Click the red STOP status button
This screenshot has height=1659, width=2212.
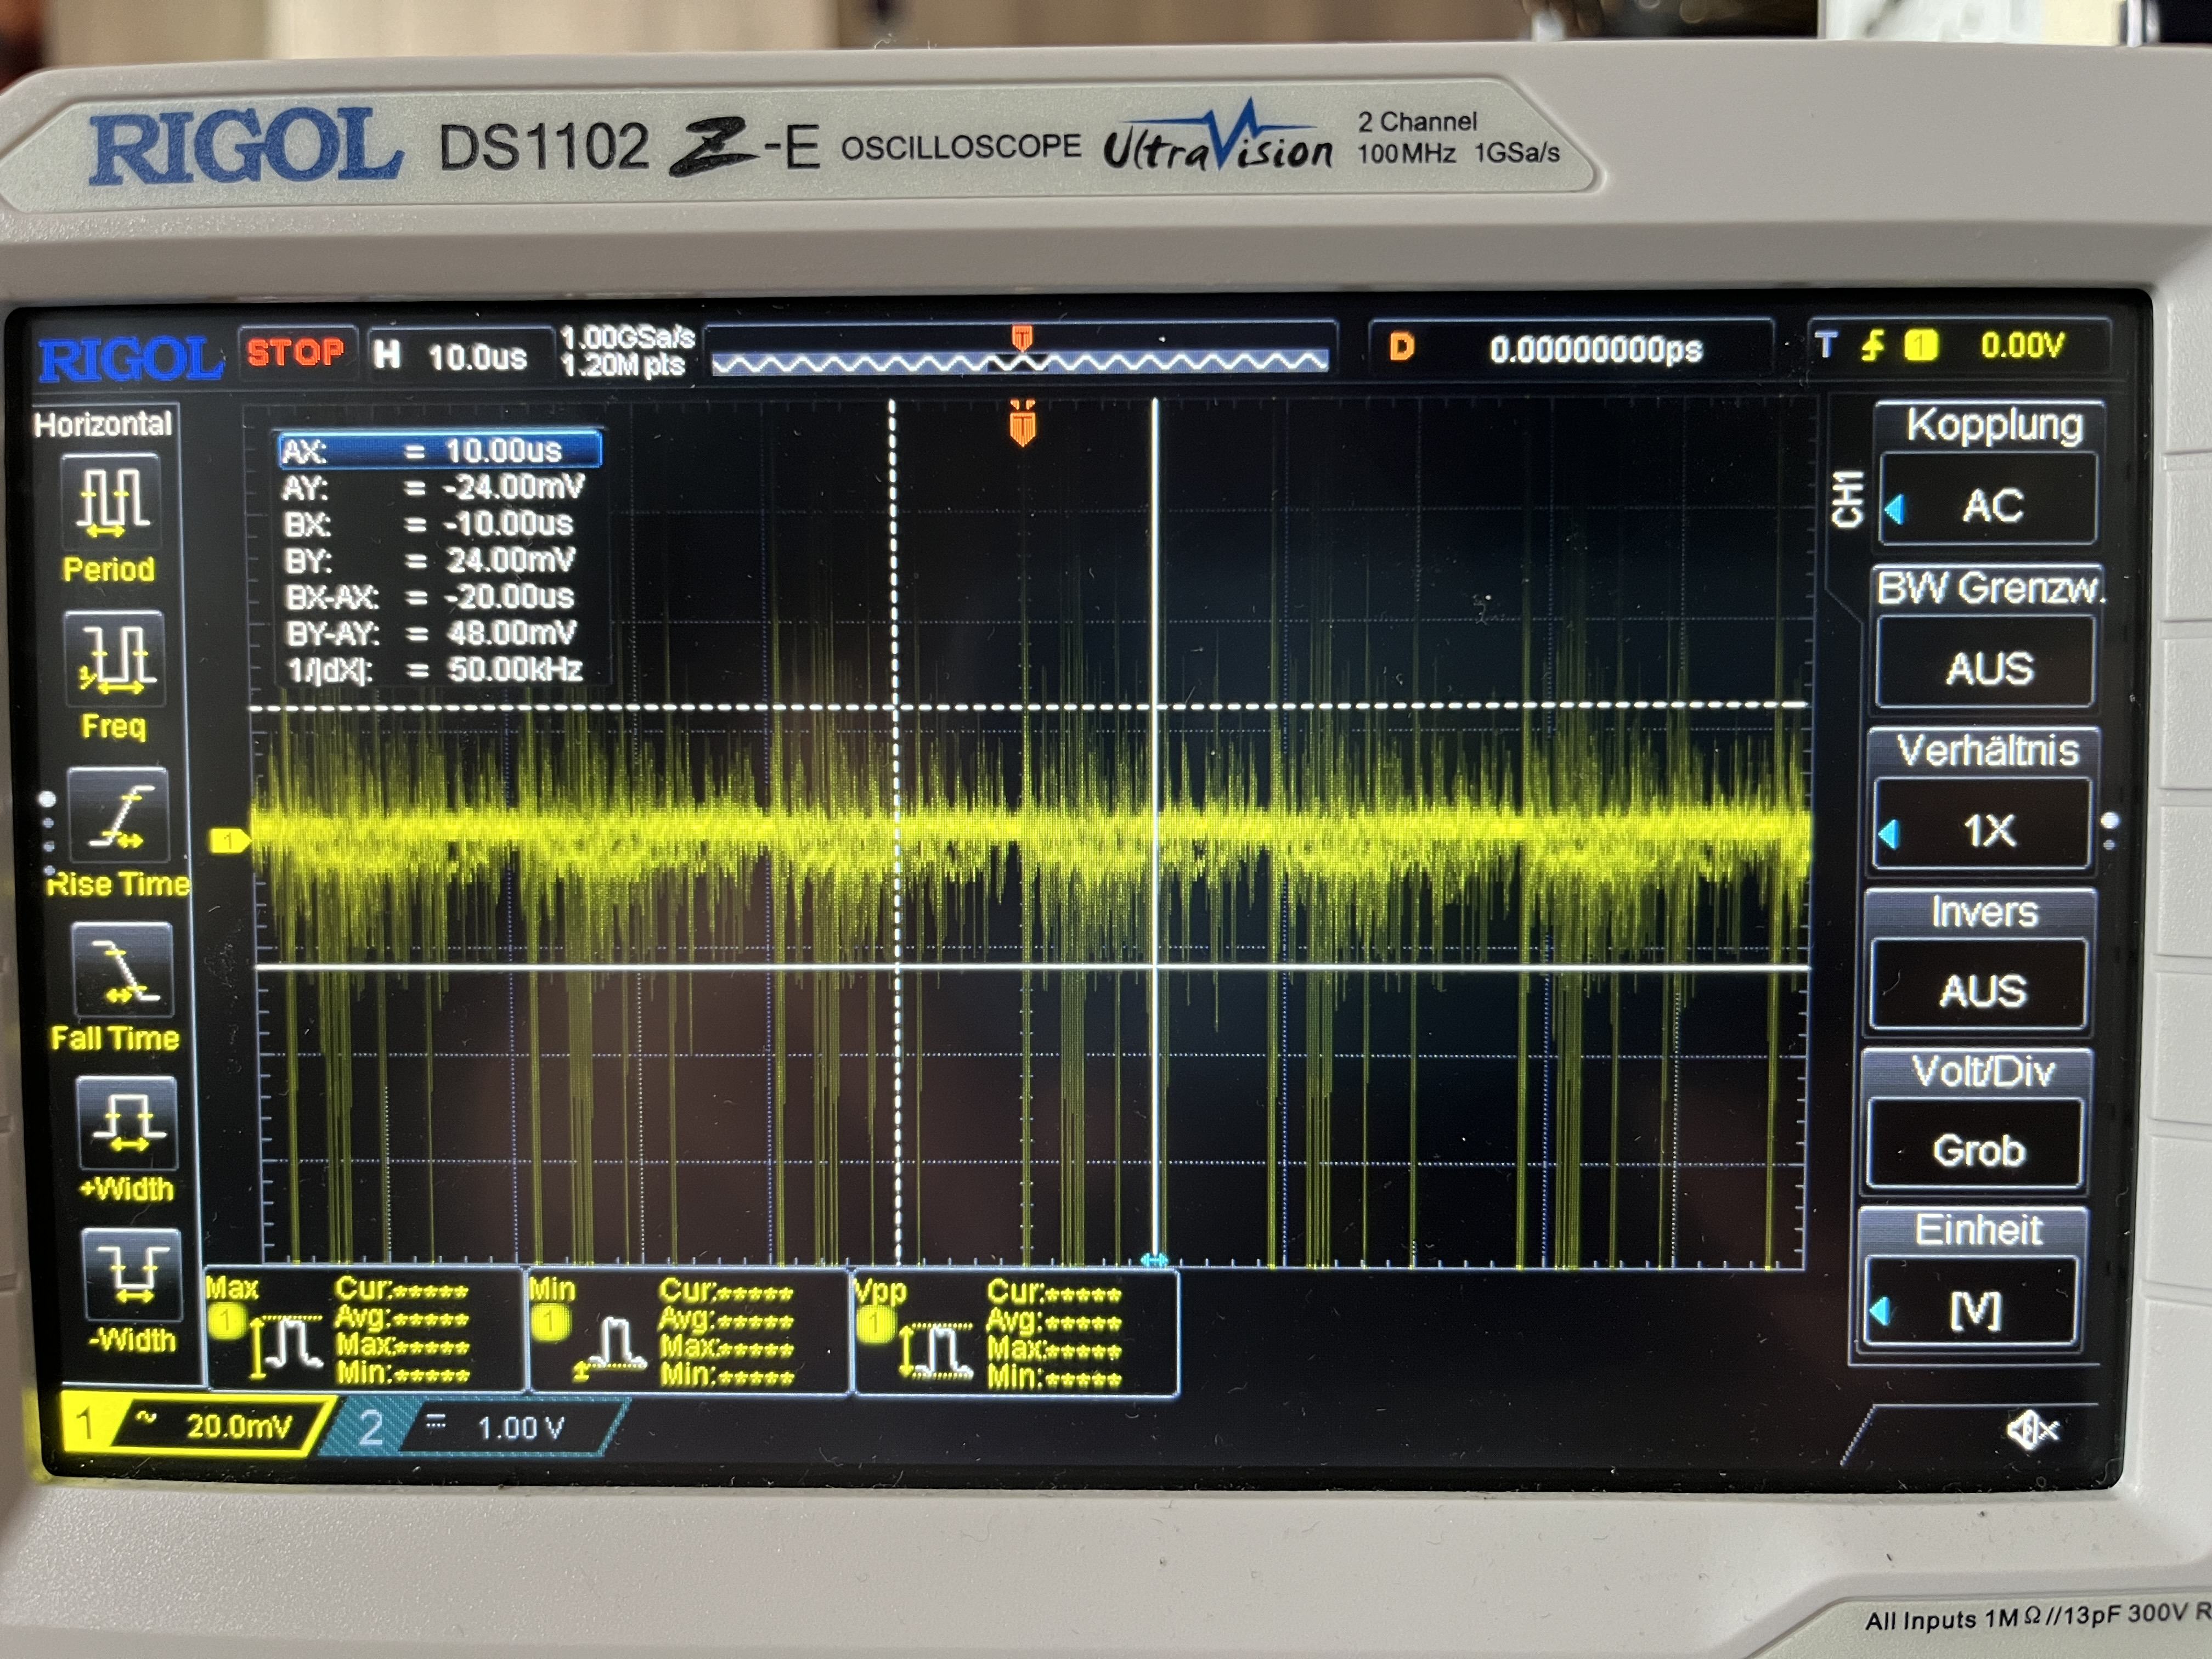click(295, 352)
